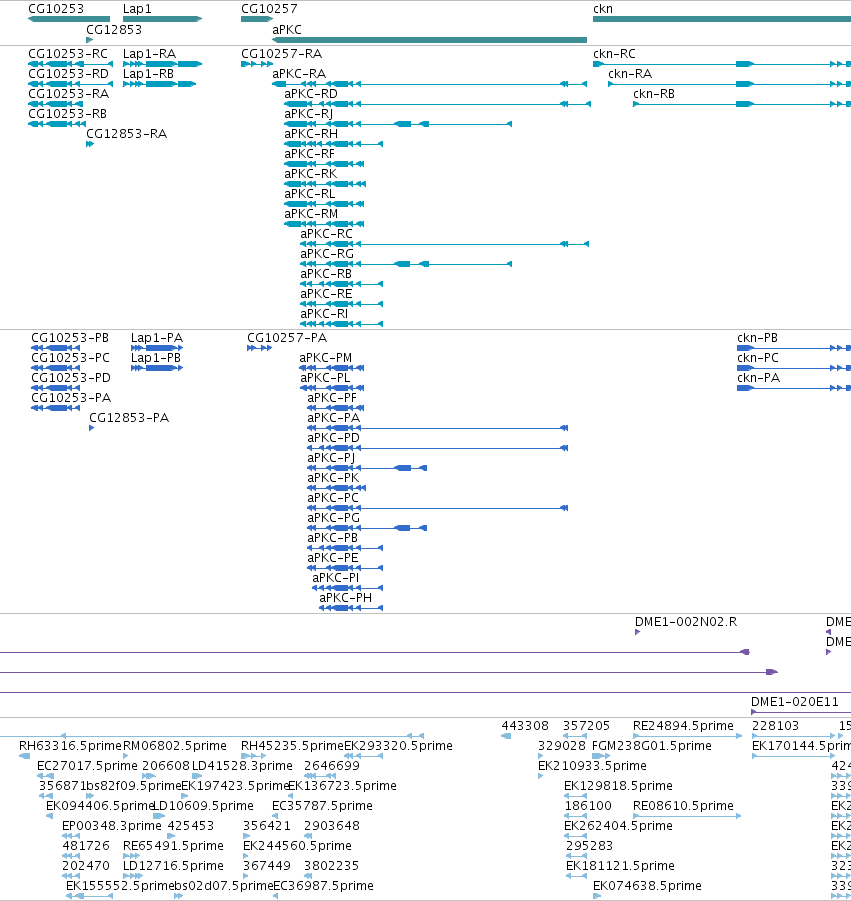Select the bs82f09.5prime EST label
851x901 pixels.
(x=133, y=786)
